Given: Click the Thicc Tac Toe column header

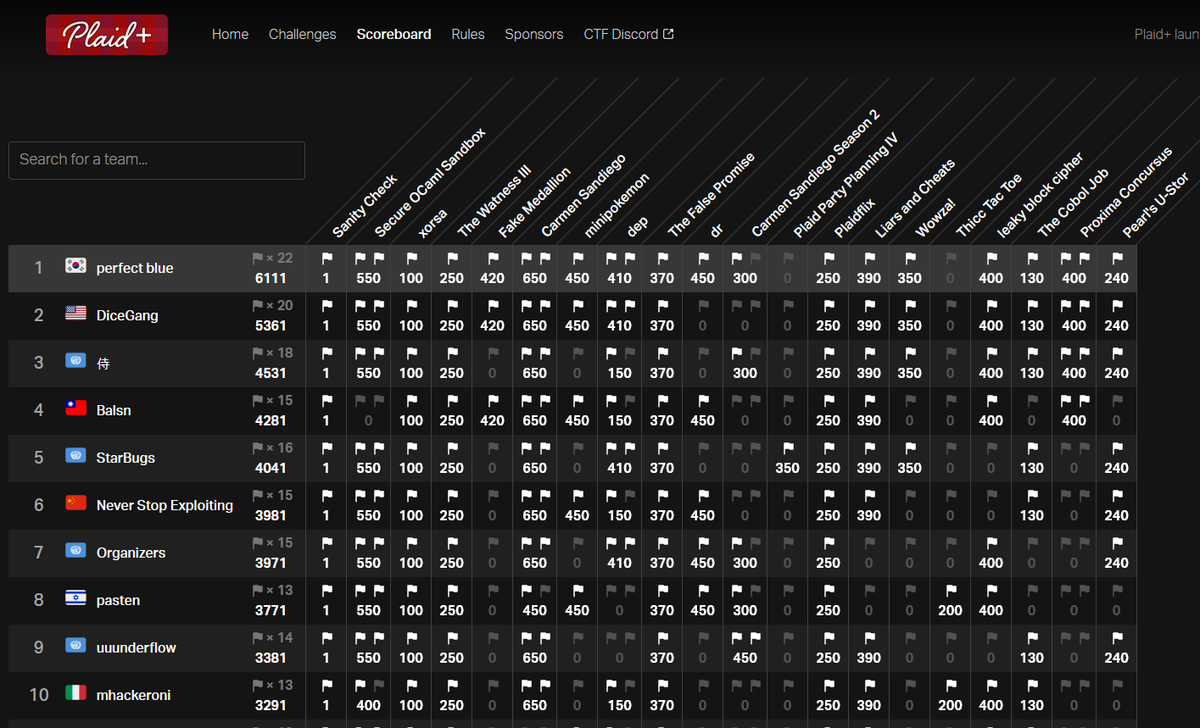Looking at the screenshot, I should [x=989, y=205].
